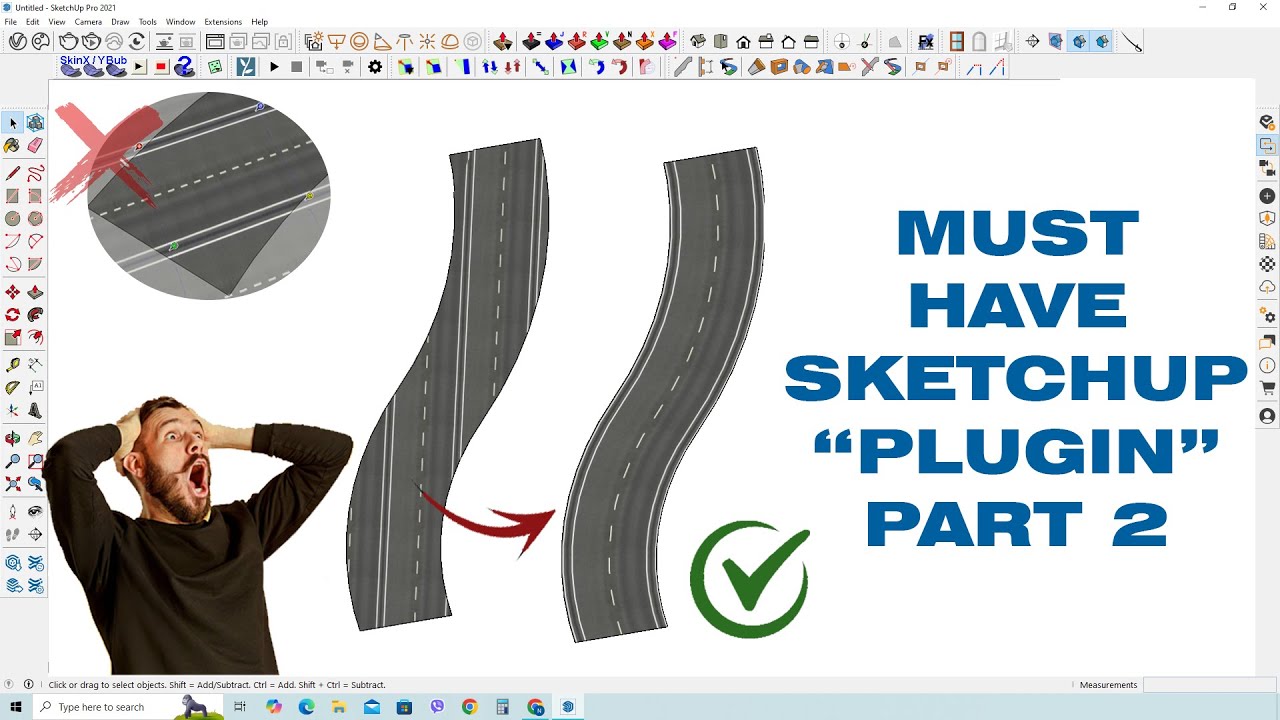Image resolution: width=1280 pixels, height=720 pixels.
Task: Open the Windows Start menu
Action: tap(16, 707)
